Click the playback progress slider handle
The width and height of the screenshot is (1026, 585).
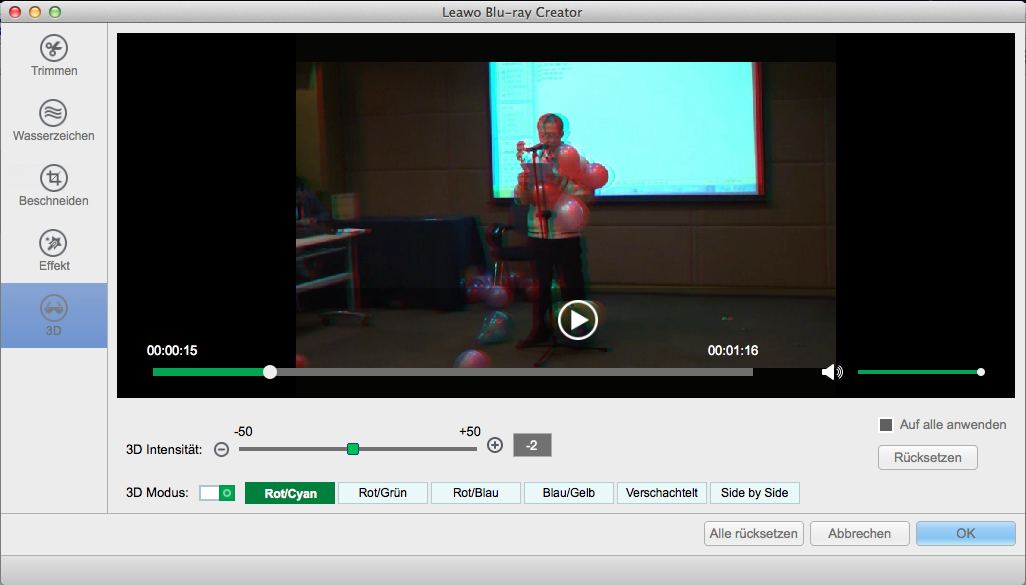coord(270,372)
